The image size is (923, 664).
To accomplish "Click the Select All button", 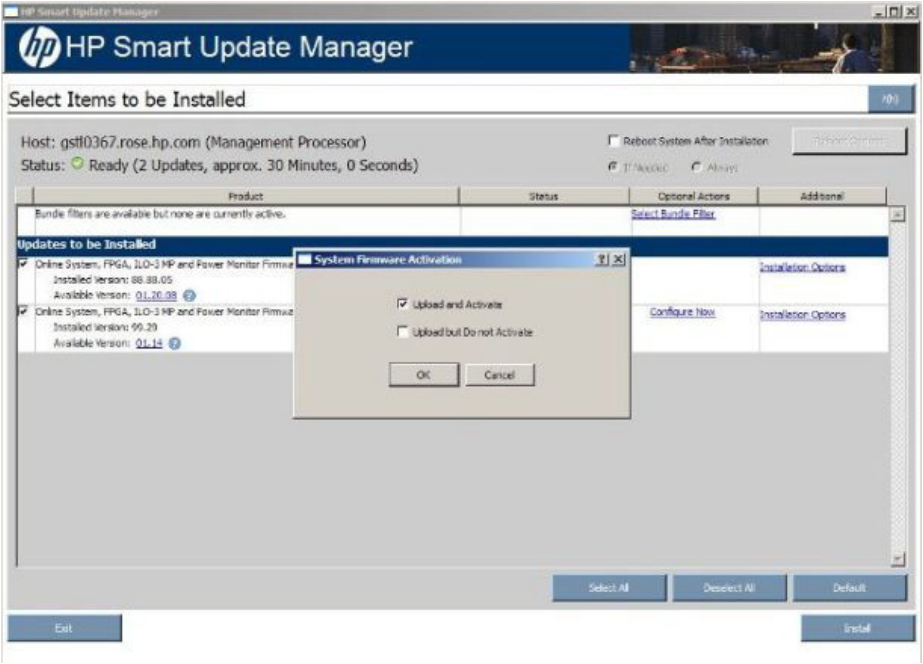I will click(x=609, y=588).
